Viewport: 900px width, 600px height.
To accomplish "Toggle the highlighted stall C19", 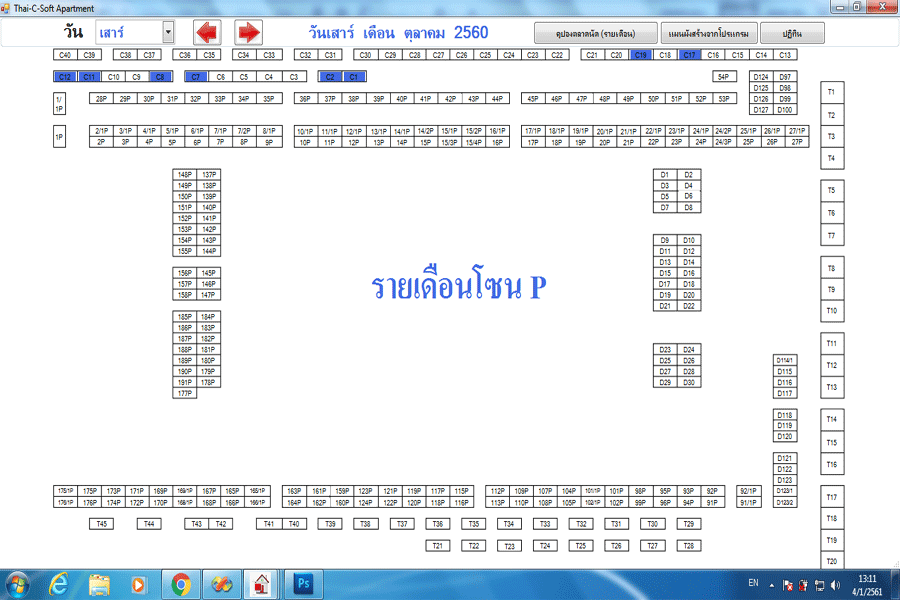I will [641, 55].
